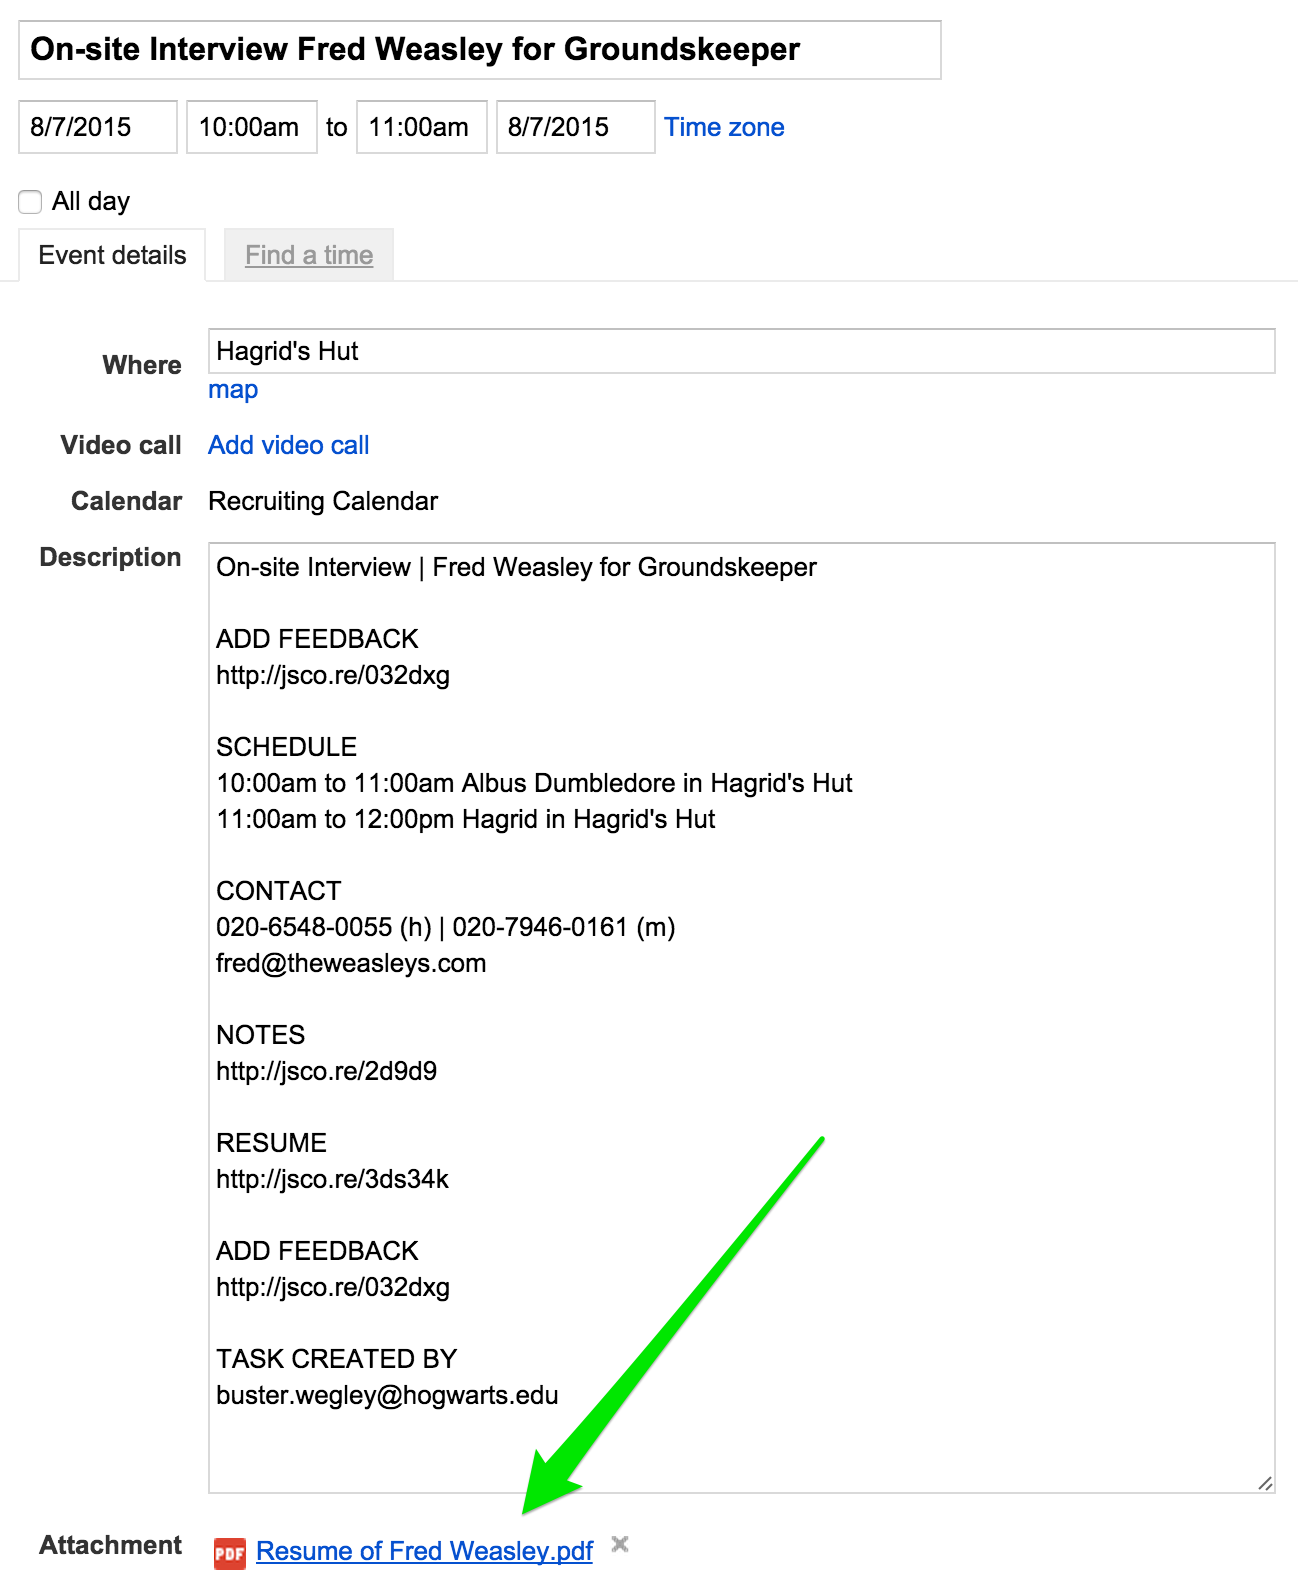Click the SCHEDULE heading in description

pos(287,747)
